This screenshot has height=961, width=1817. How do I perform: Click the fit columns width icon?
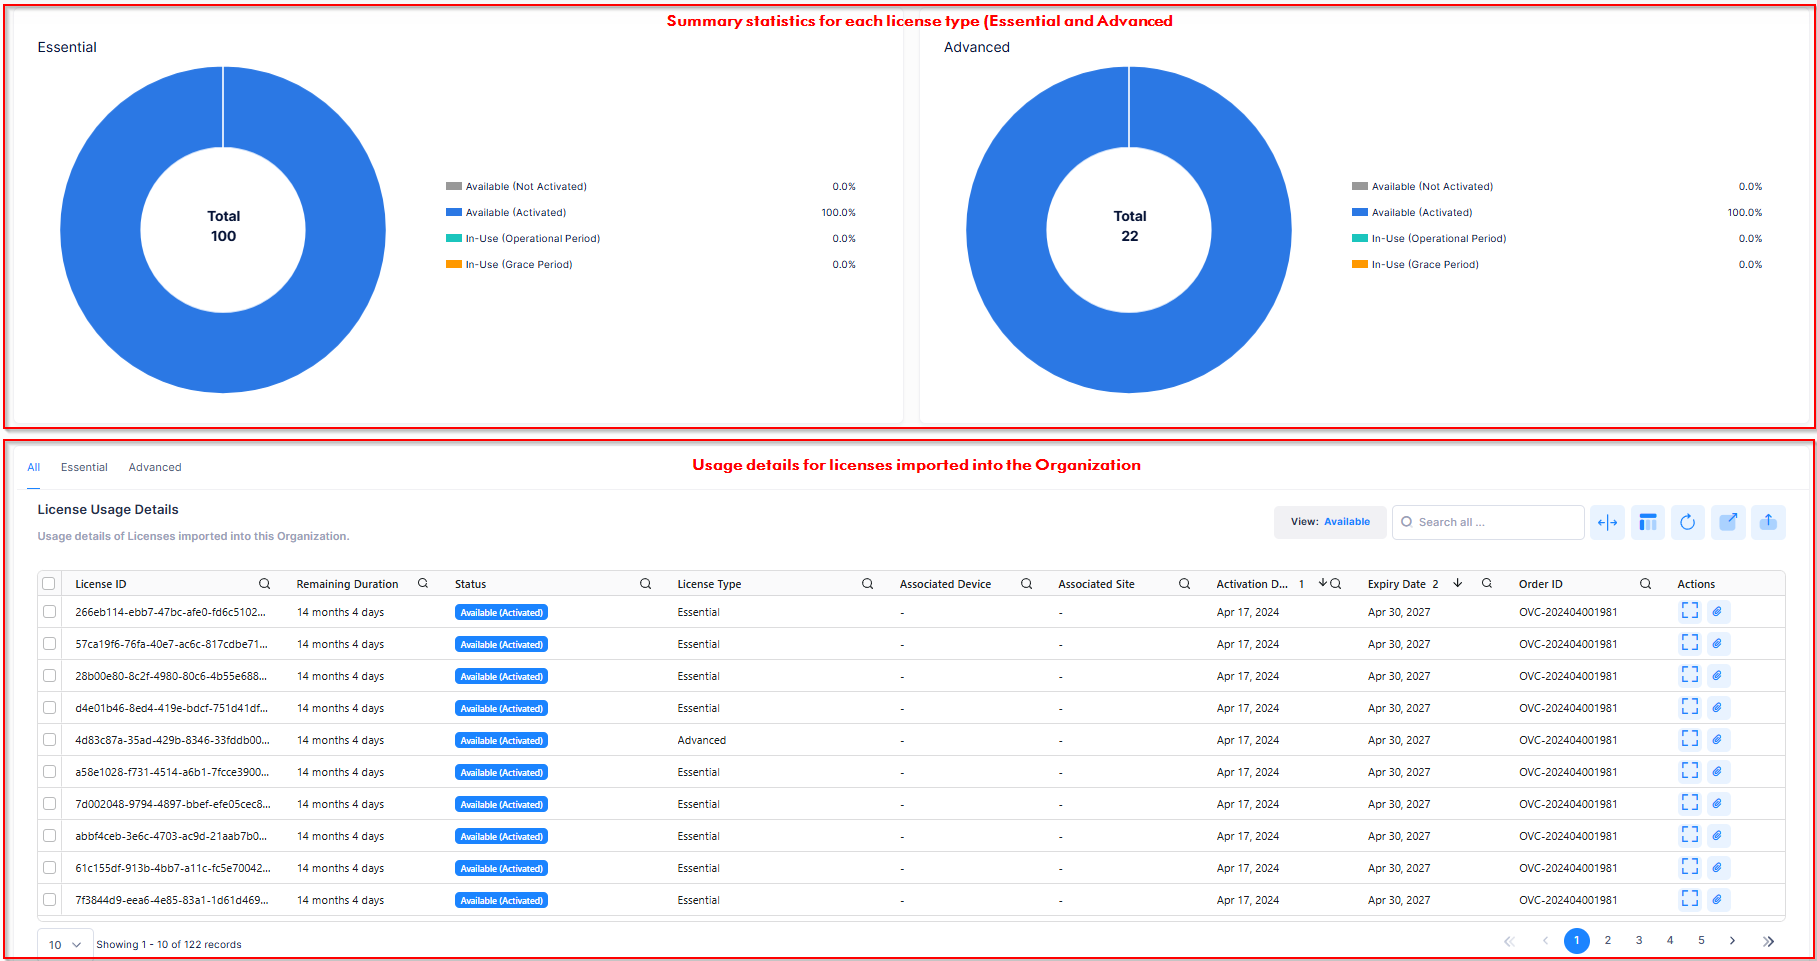(x=1607, y=522)
